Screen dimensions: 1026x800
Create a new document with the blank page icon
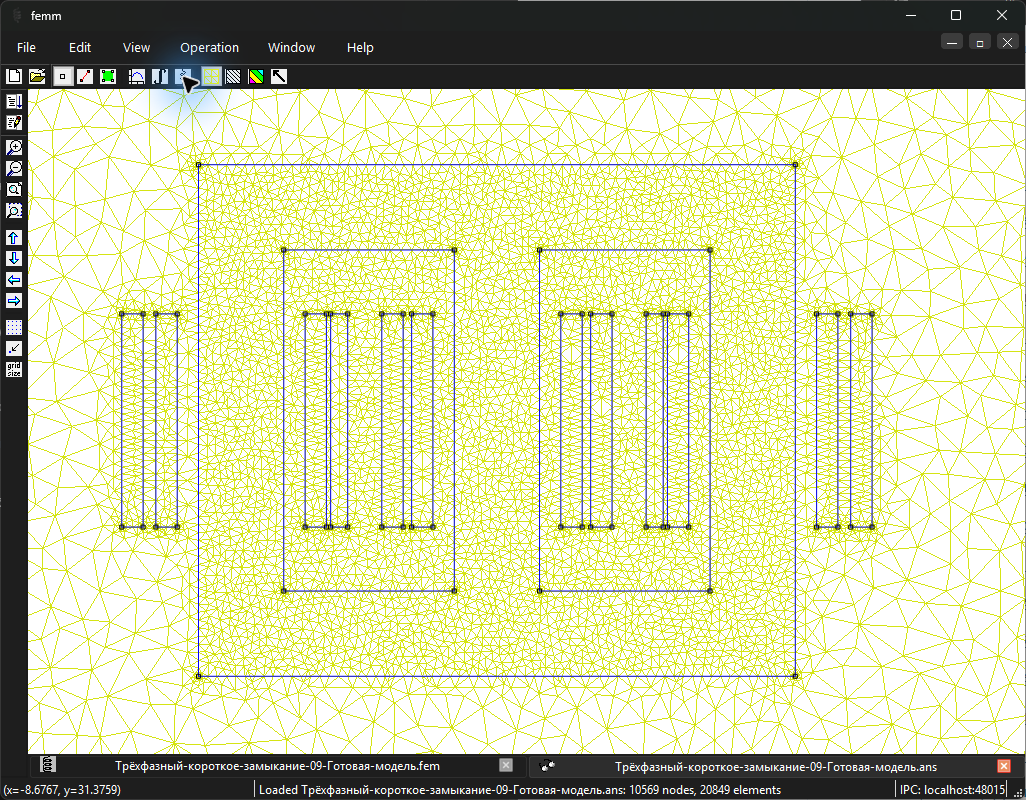[x=14, y=77]
